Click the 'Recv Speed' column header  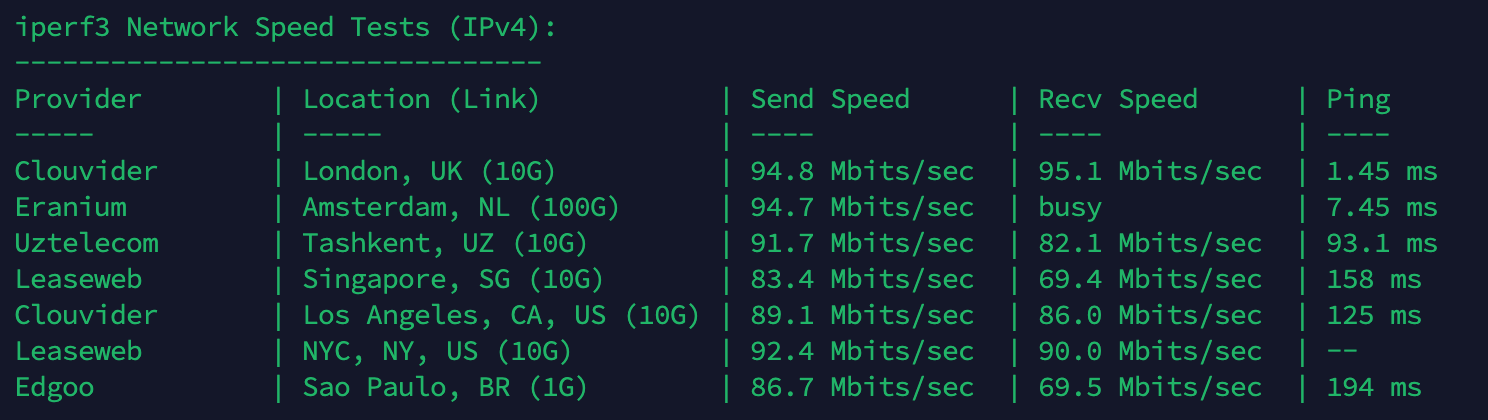(1117, 99)
